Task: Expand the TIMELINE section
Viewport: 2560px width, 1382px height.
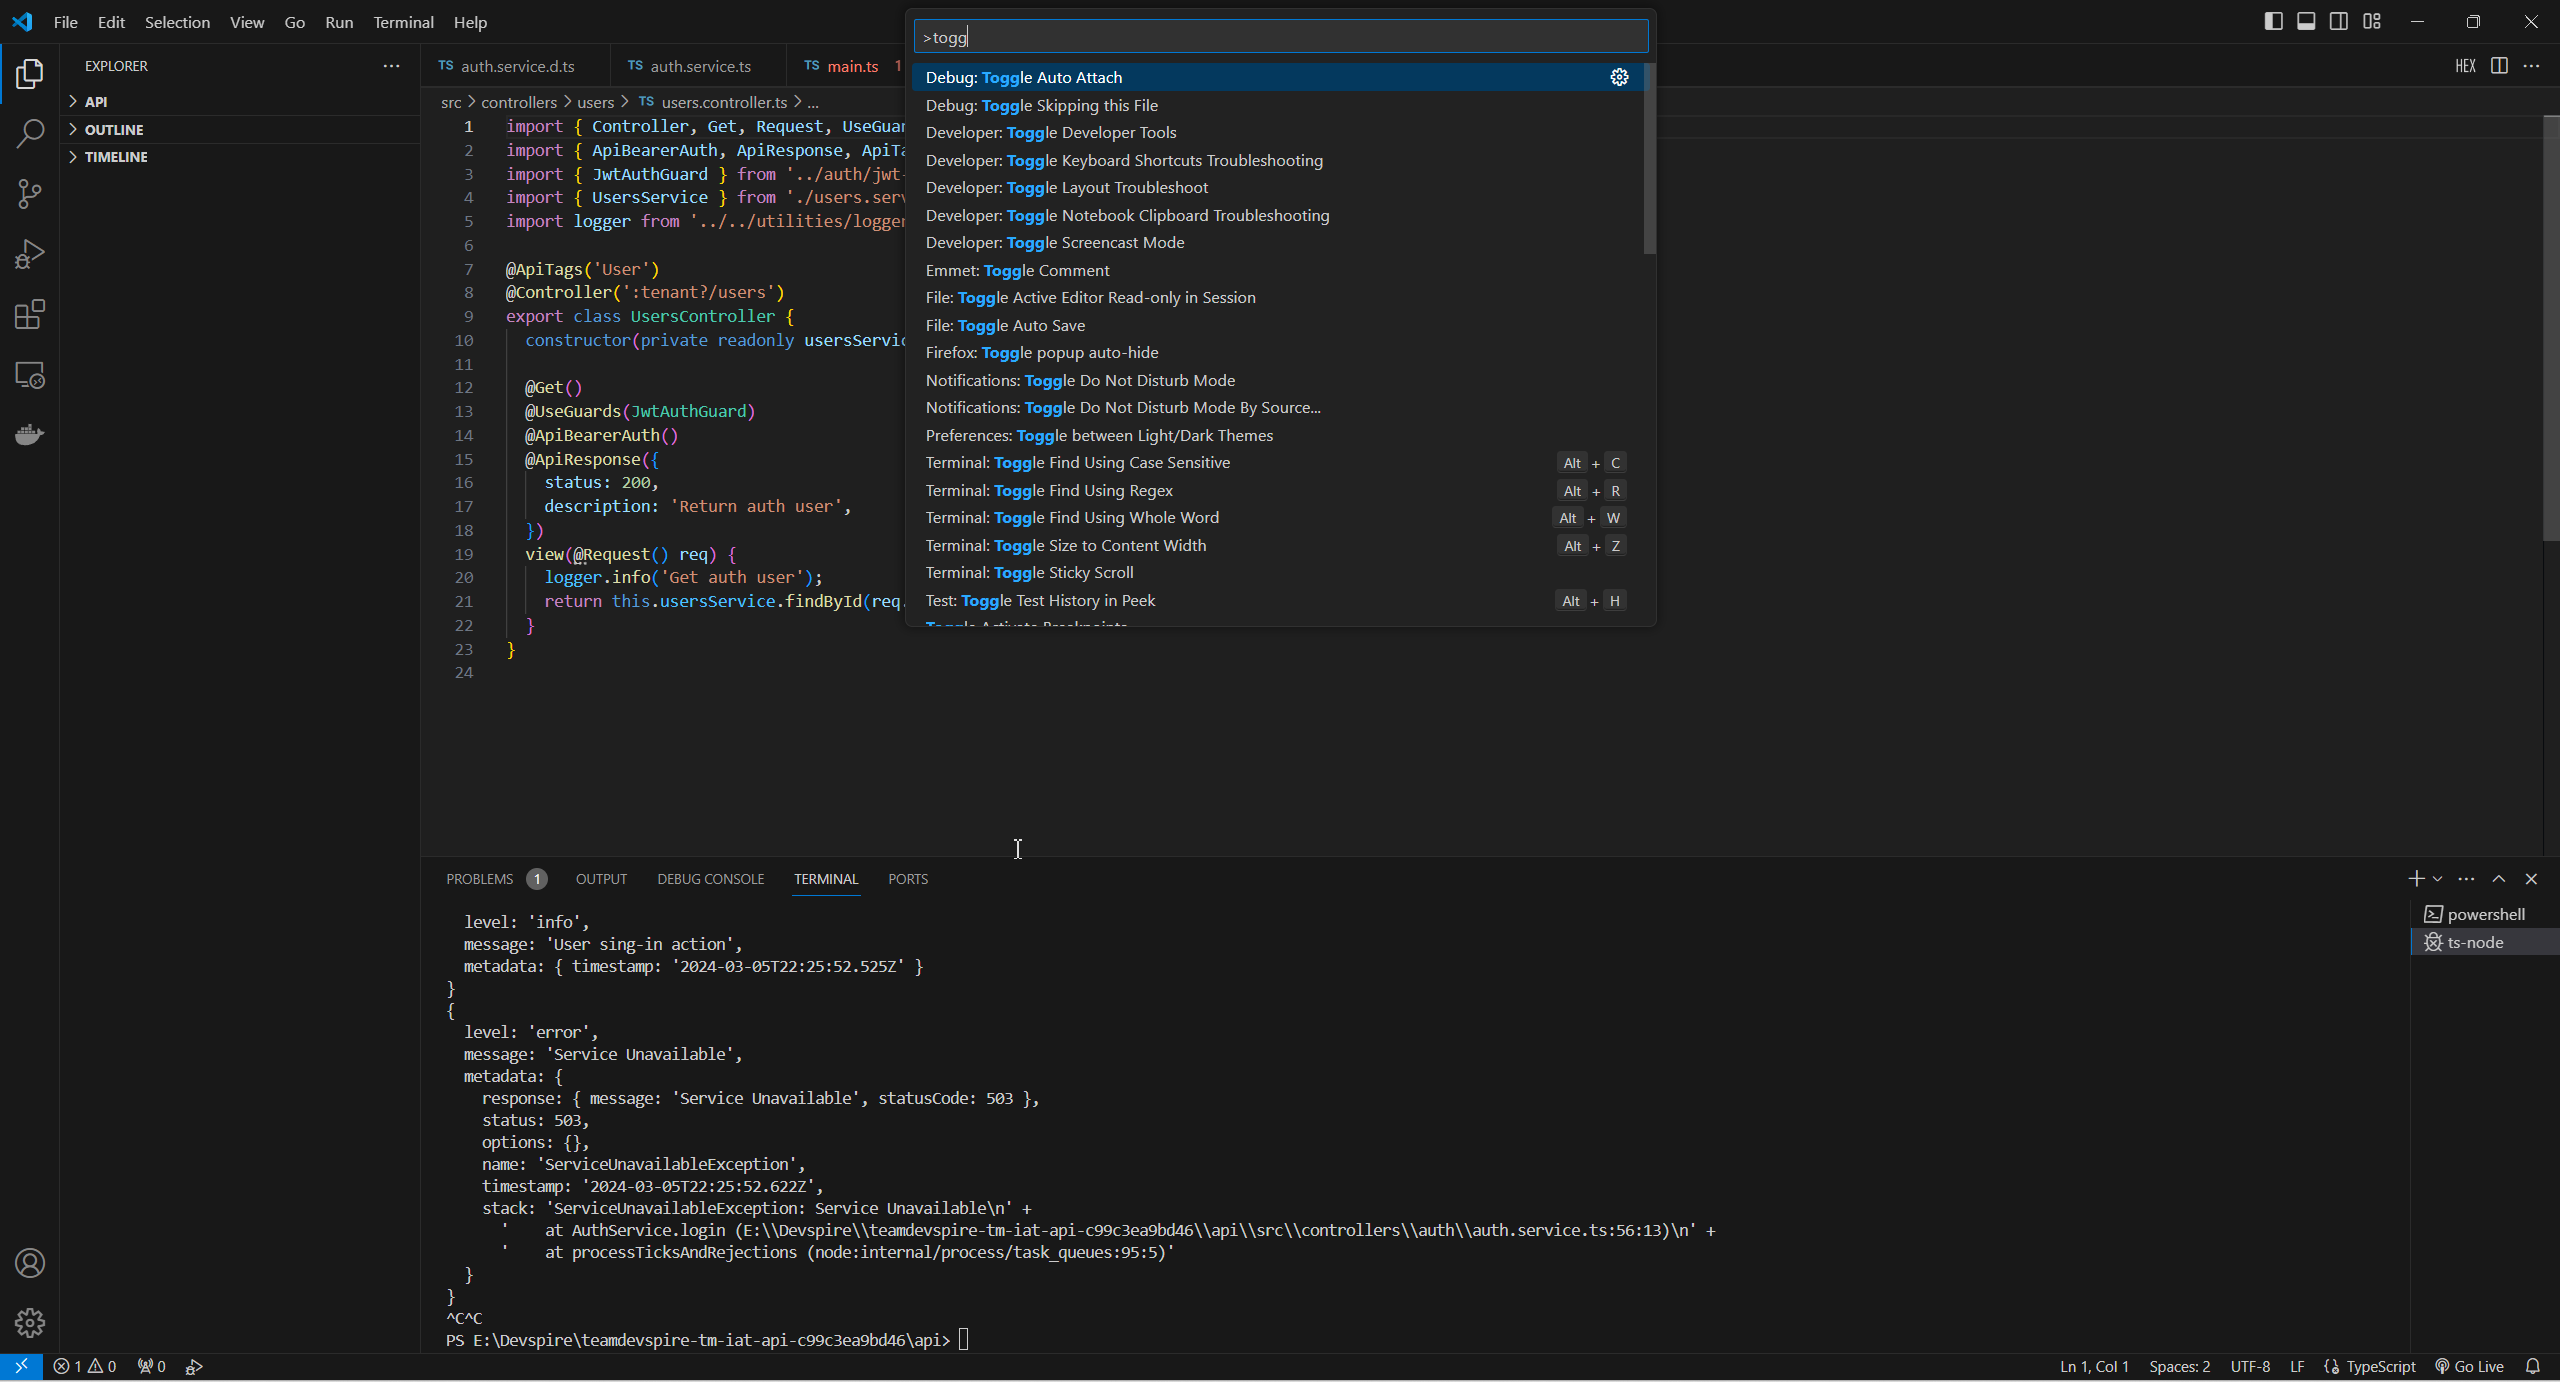Action: click(116, 156)
